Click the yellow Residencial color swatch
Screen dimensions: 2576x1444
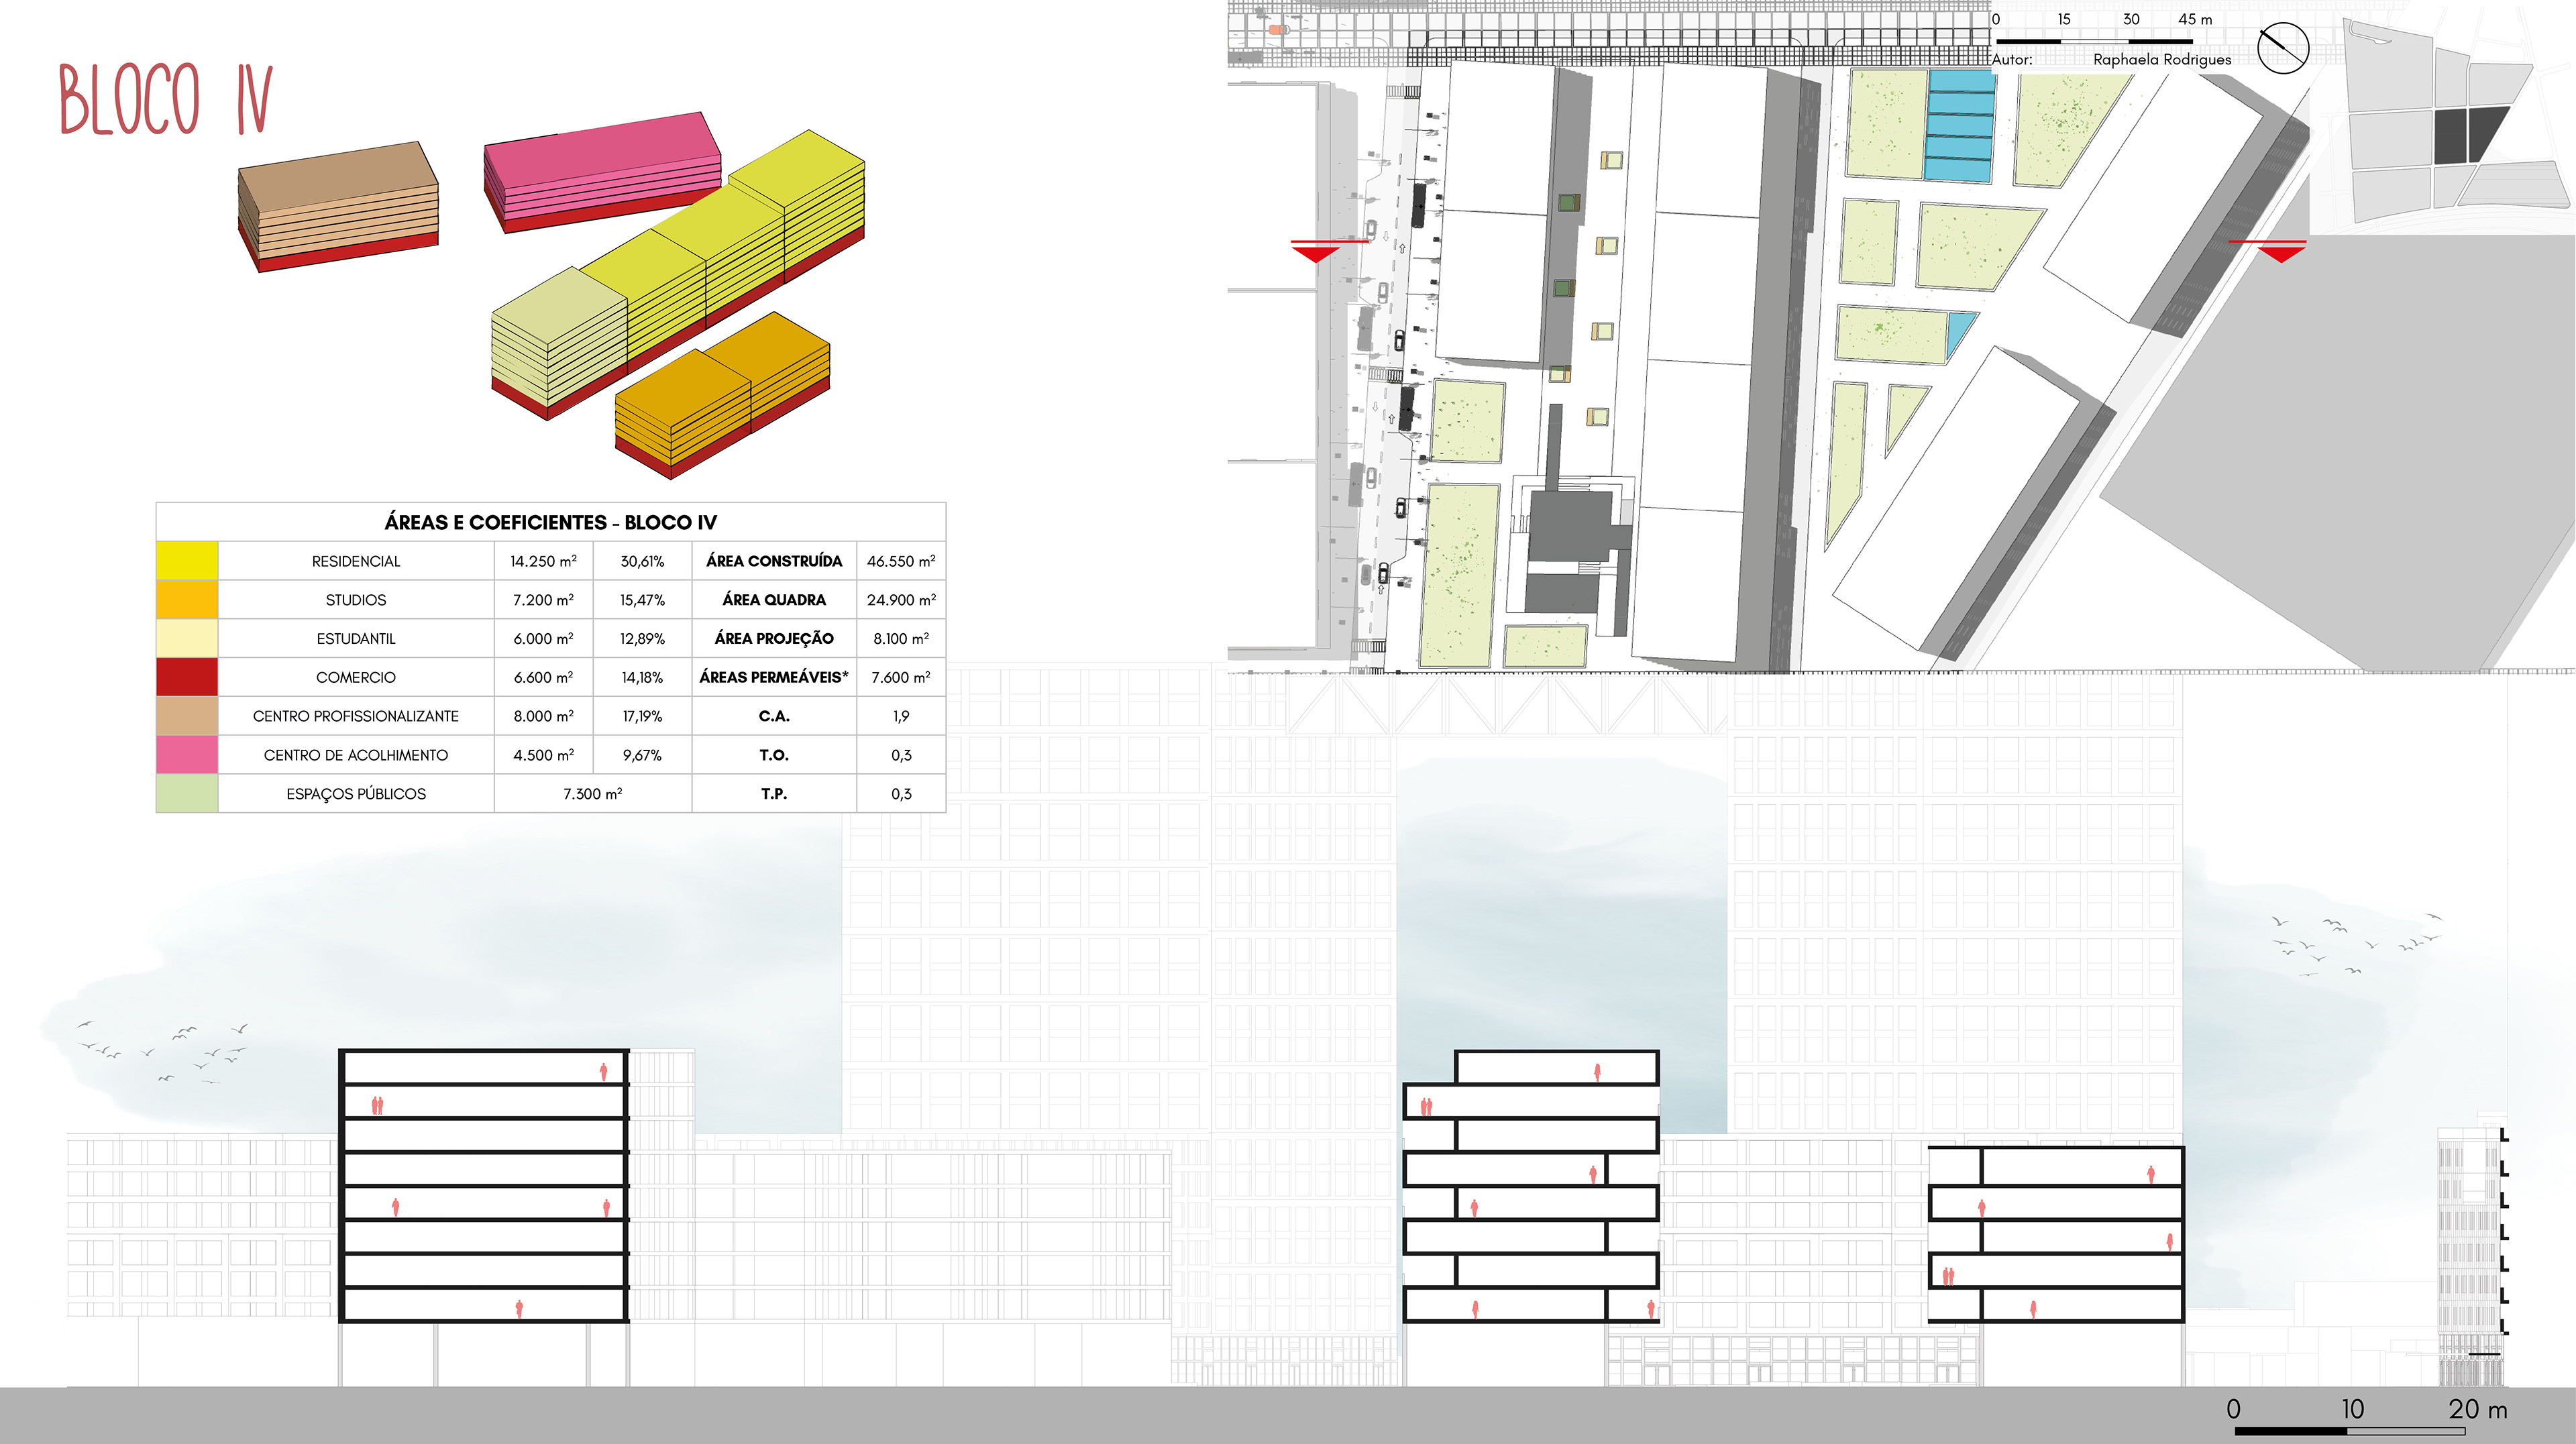pos(187,561)
